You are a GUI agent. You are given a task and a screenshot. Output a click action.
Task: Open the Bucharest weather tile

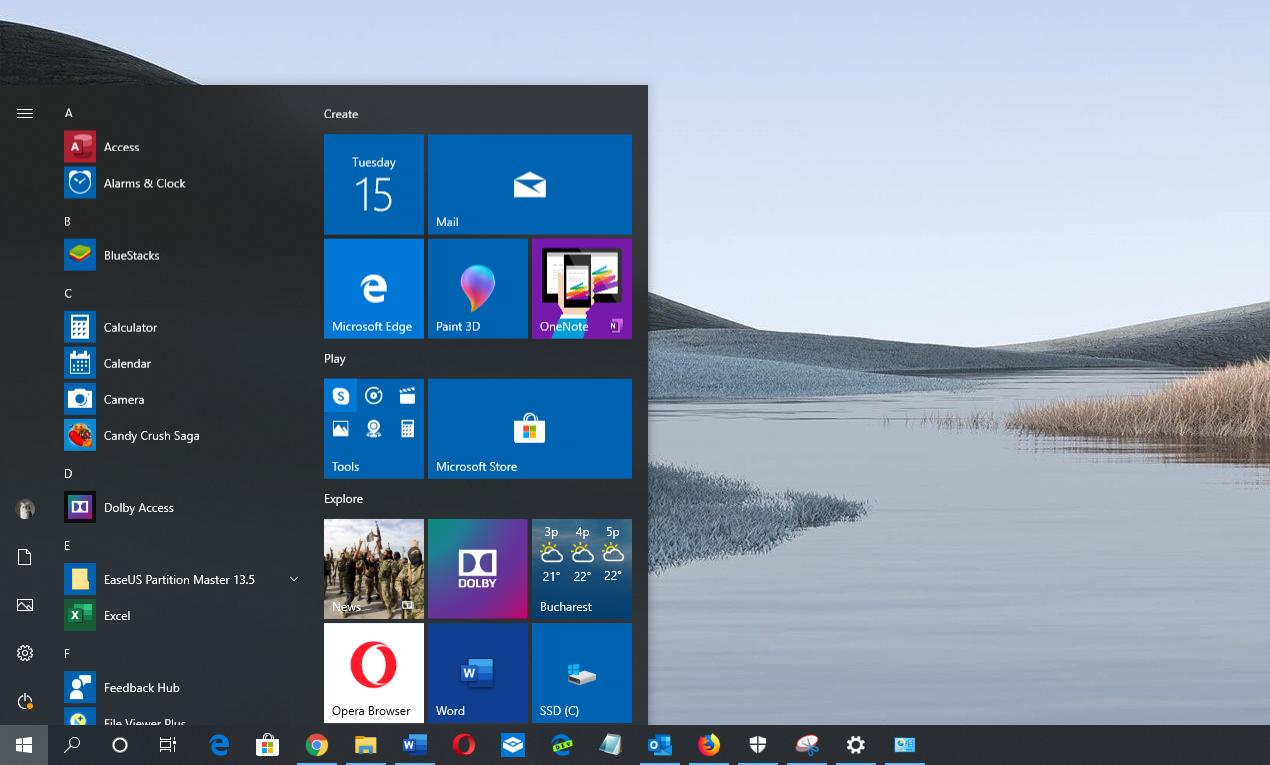582,568
